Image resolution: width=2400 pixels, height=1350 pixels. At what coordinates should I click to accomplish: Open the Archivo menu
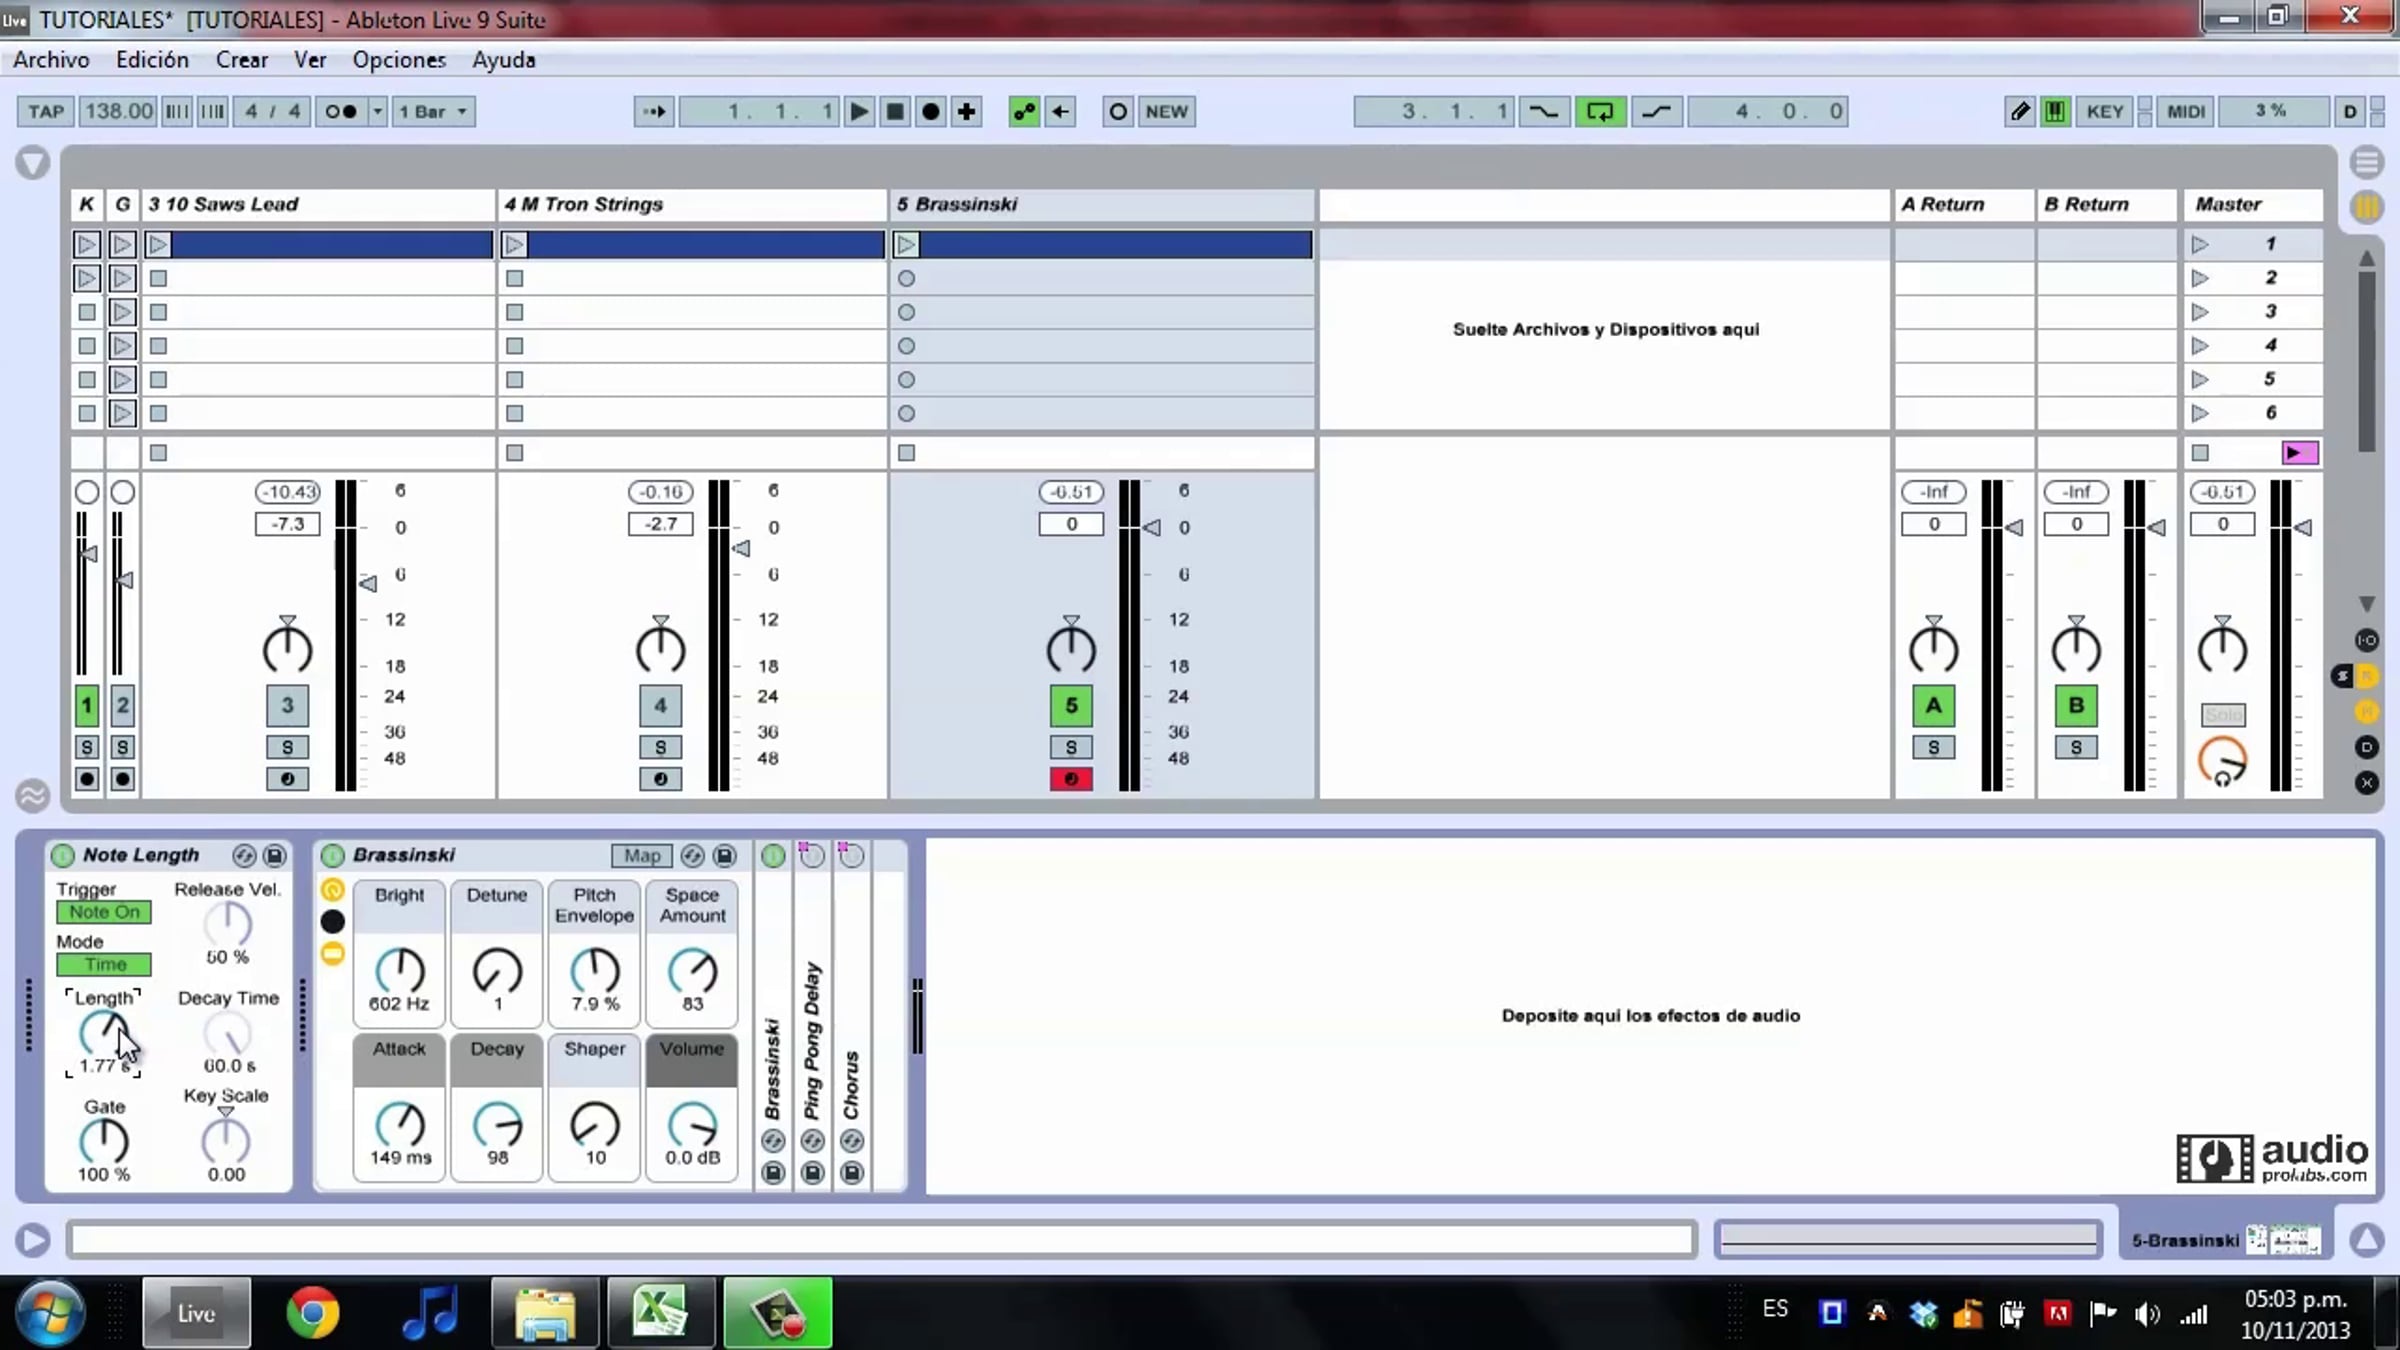coord(51,60)
